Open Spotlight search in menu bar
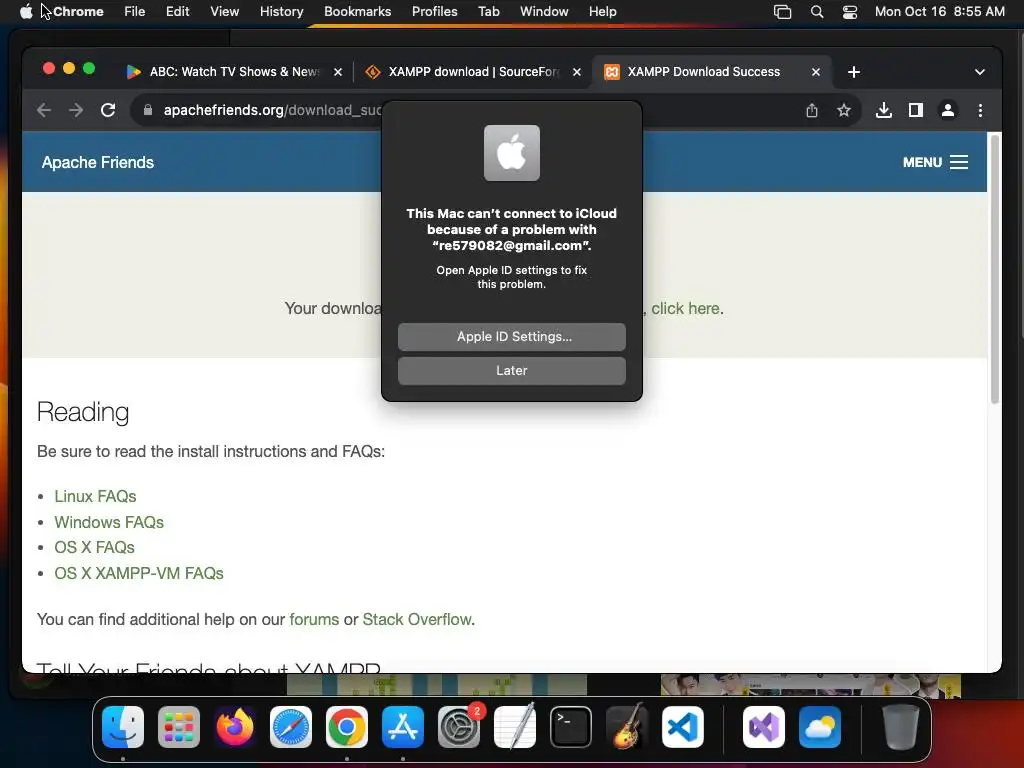 click(x=816, y=12)
